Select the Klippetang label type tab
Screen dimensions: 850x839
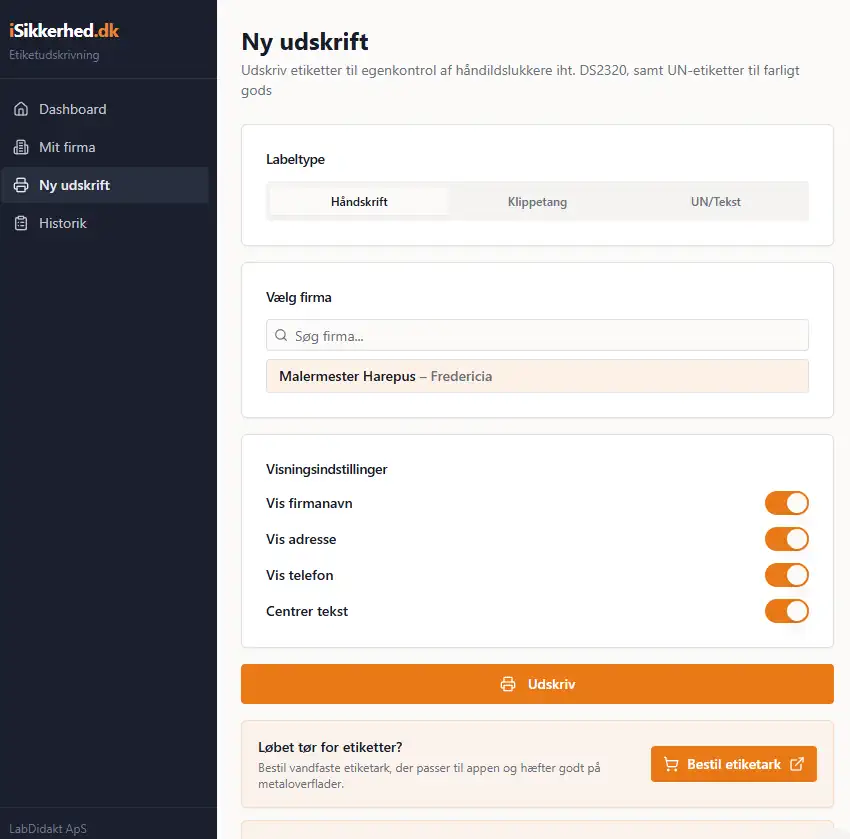[537, 202]
